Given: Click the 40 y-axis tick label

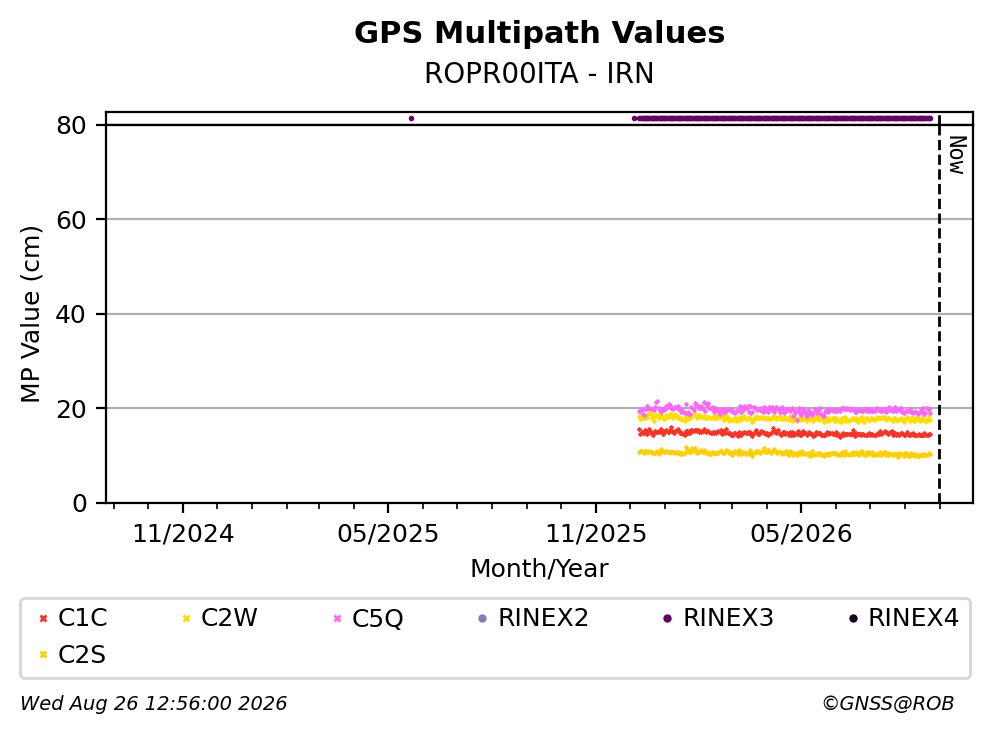Looking at the screenshot, I should pos(71,314).
